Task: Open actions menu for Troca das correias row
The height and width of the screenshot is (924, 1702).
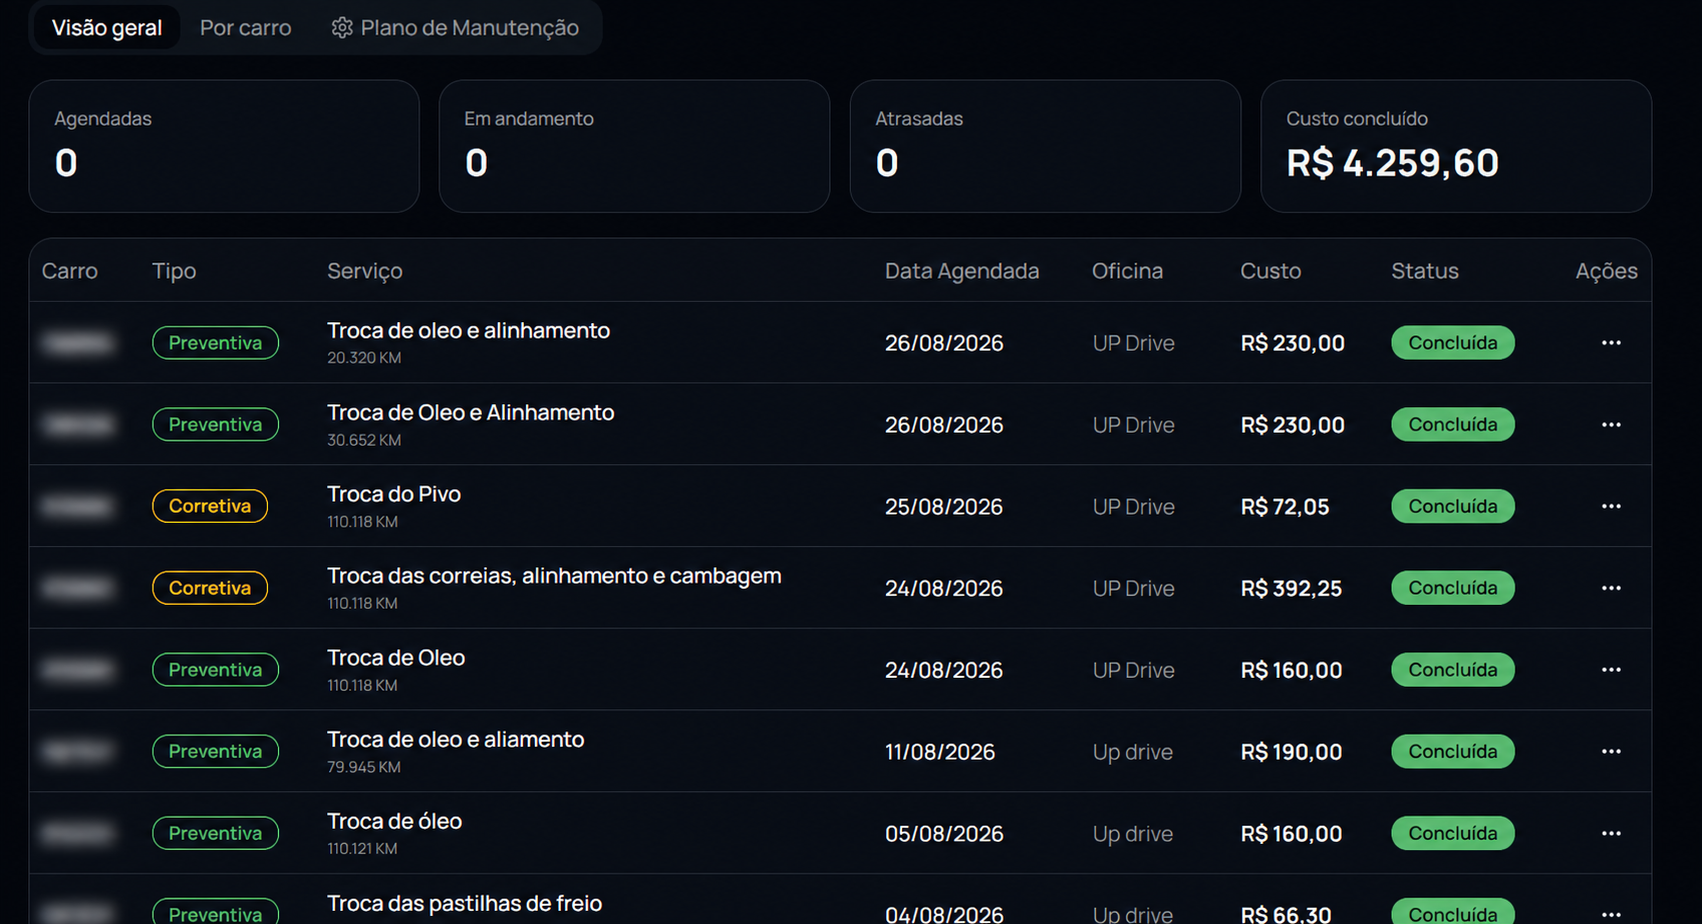Action: click(x=1610, y=588)
